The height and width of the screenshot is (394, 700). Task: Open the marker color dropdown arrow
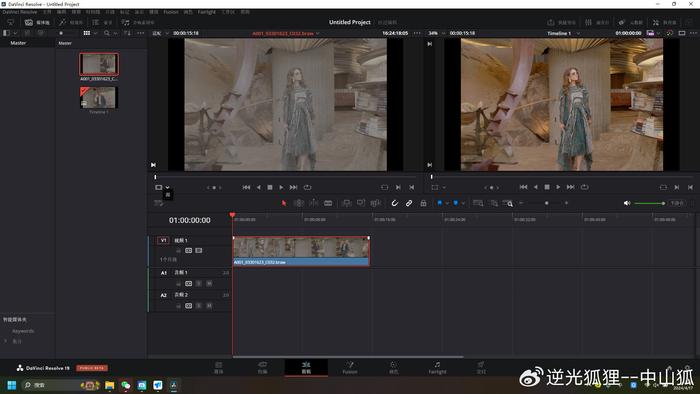[x=463, y=203]
